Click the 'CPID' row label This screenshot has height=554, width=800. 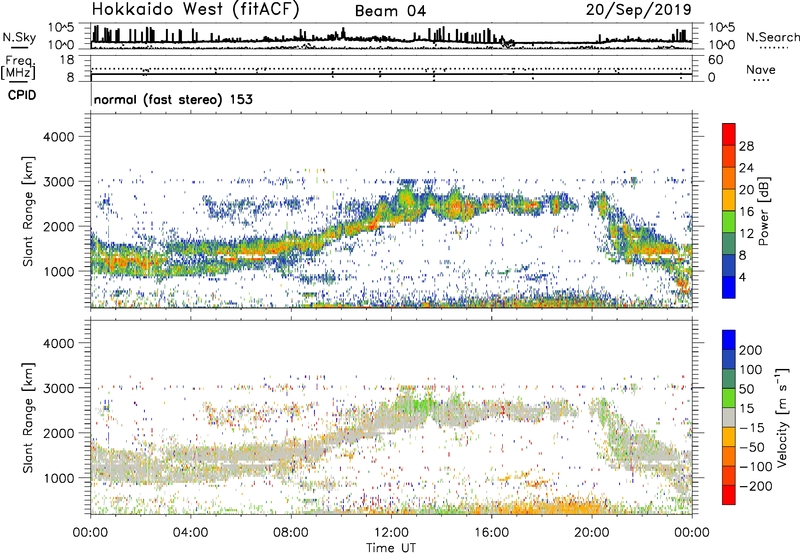pyautogui.click(x=22, y=95)
